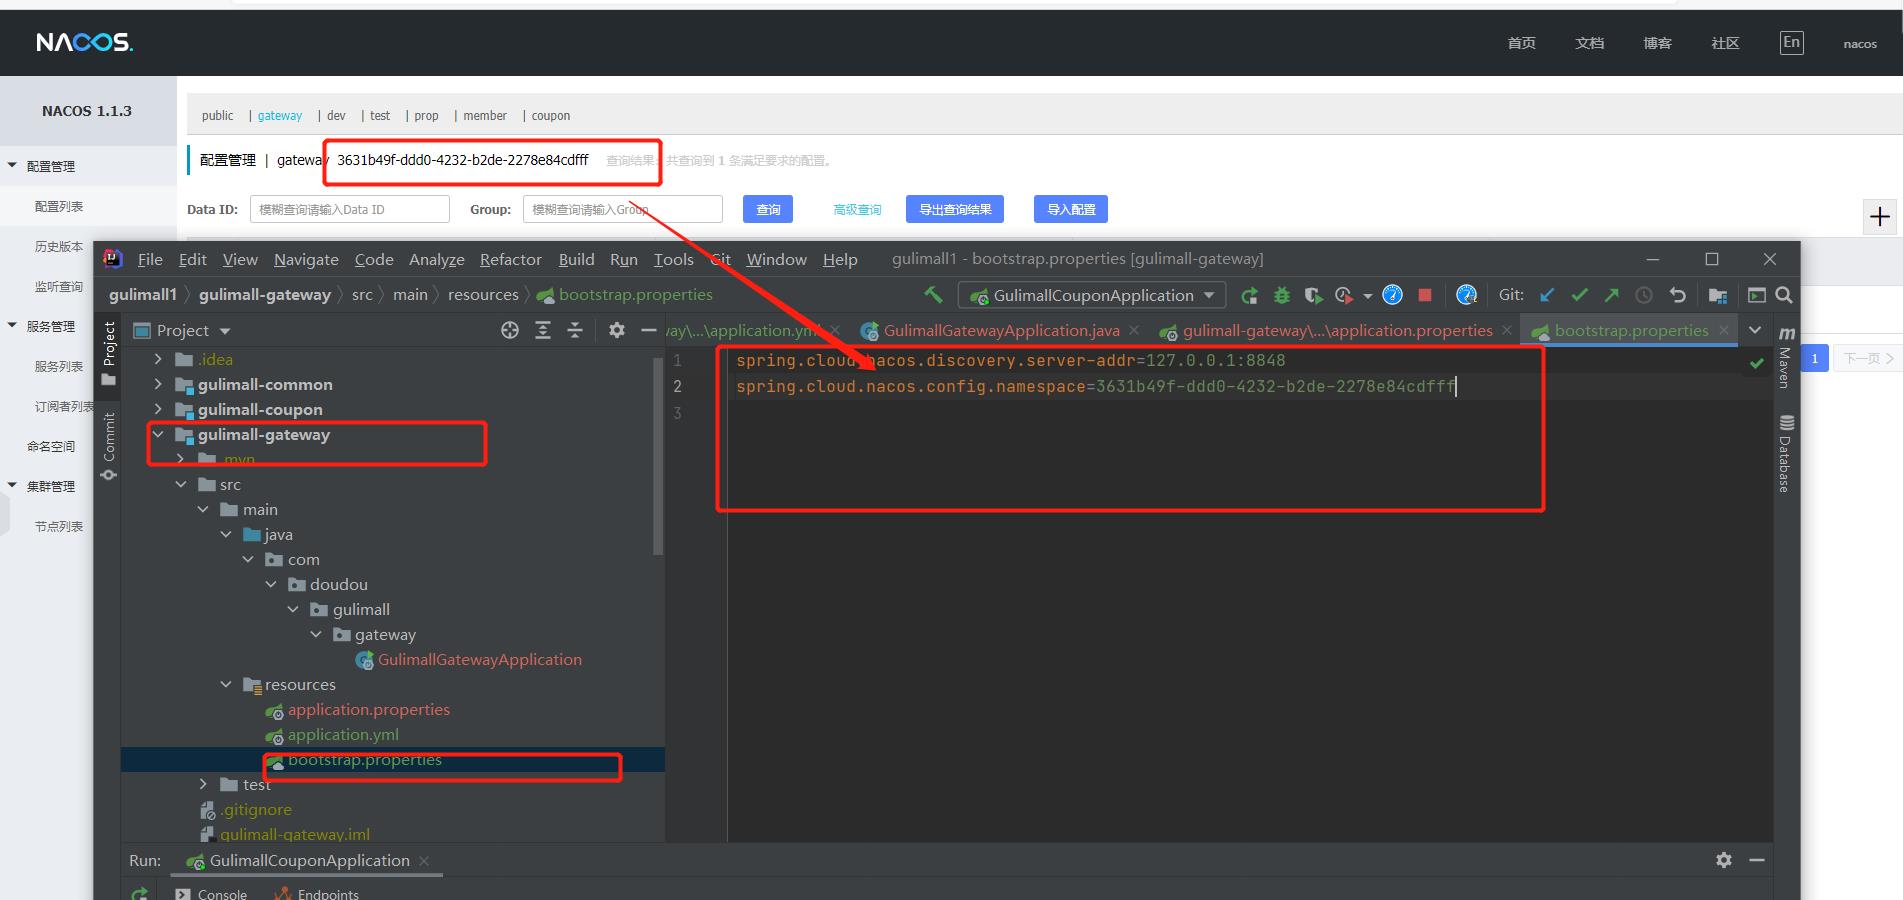Click 首页 in Nacos header
1903x900 pixels.
1521,43
